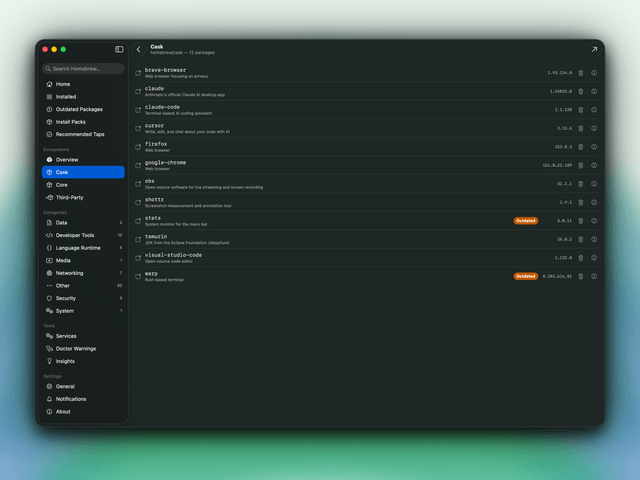This screenshot has width=640, height=480.
Task: Click warp version number
Action: click(557, 276)
